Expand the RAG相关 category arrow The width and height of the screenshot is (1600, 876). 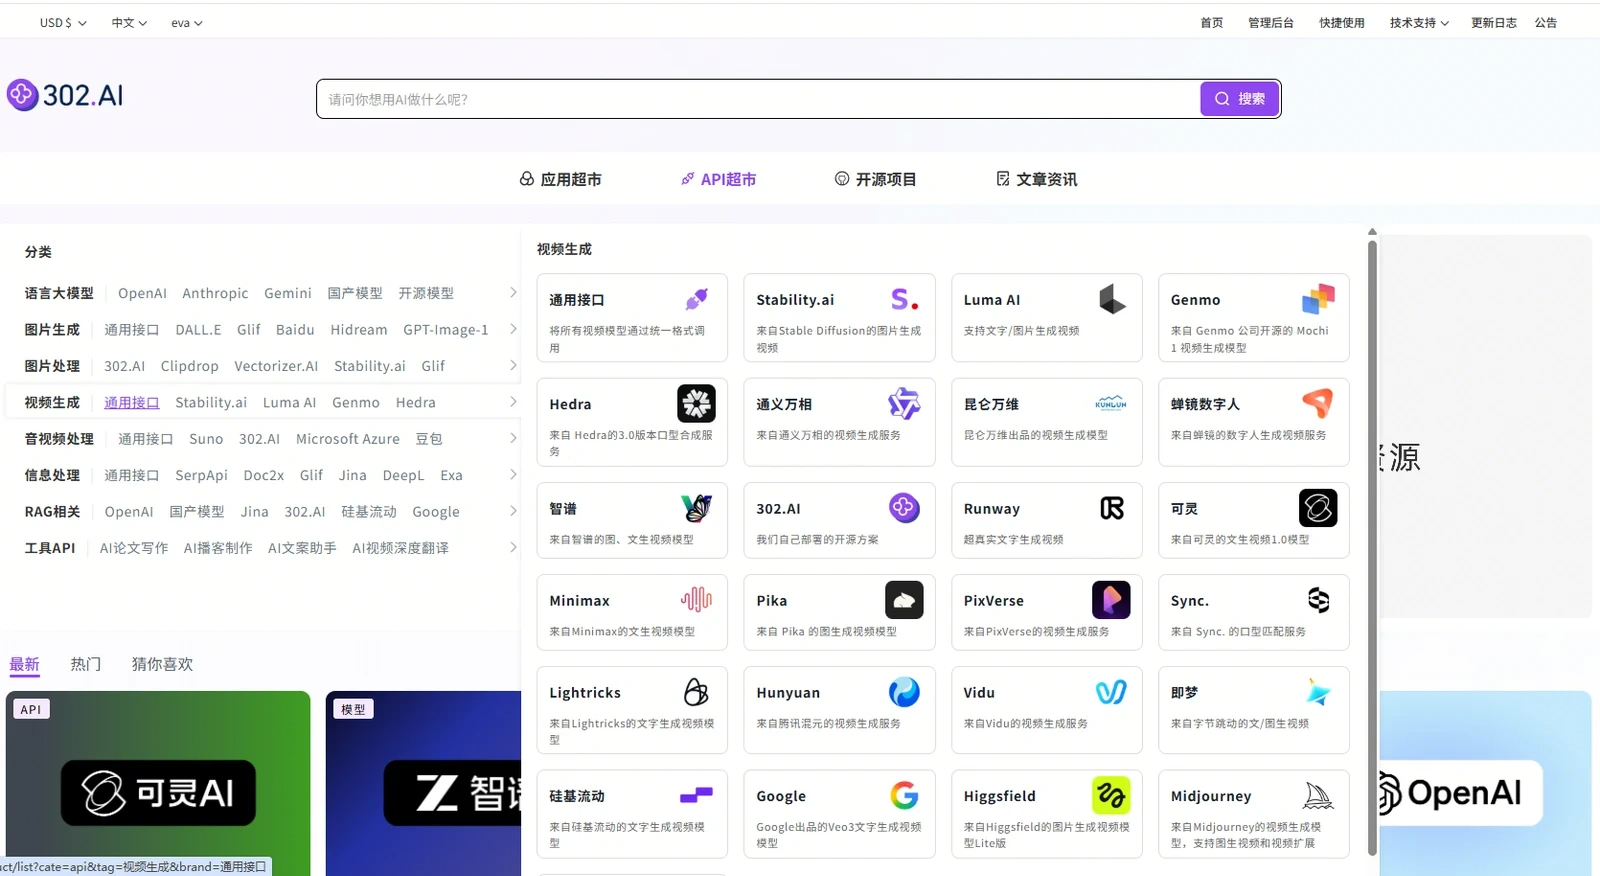[x=513, y=512]
